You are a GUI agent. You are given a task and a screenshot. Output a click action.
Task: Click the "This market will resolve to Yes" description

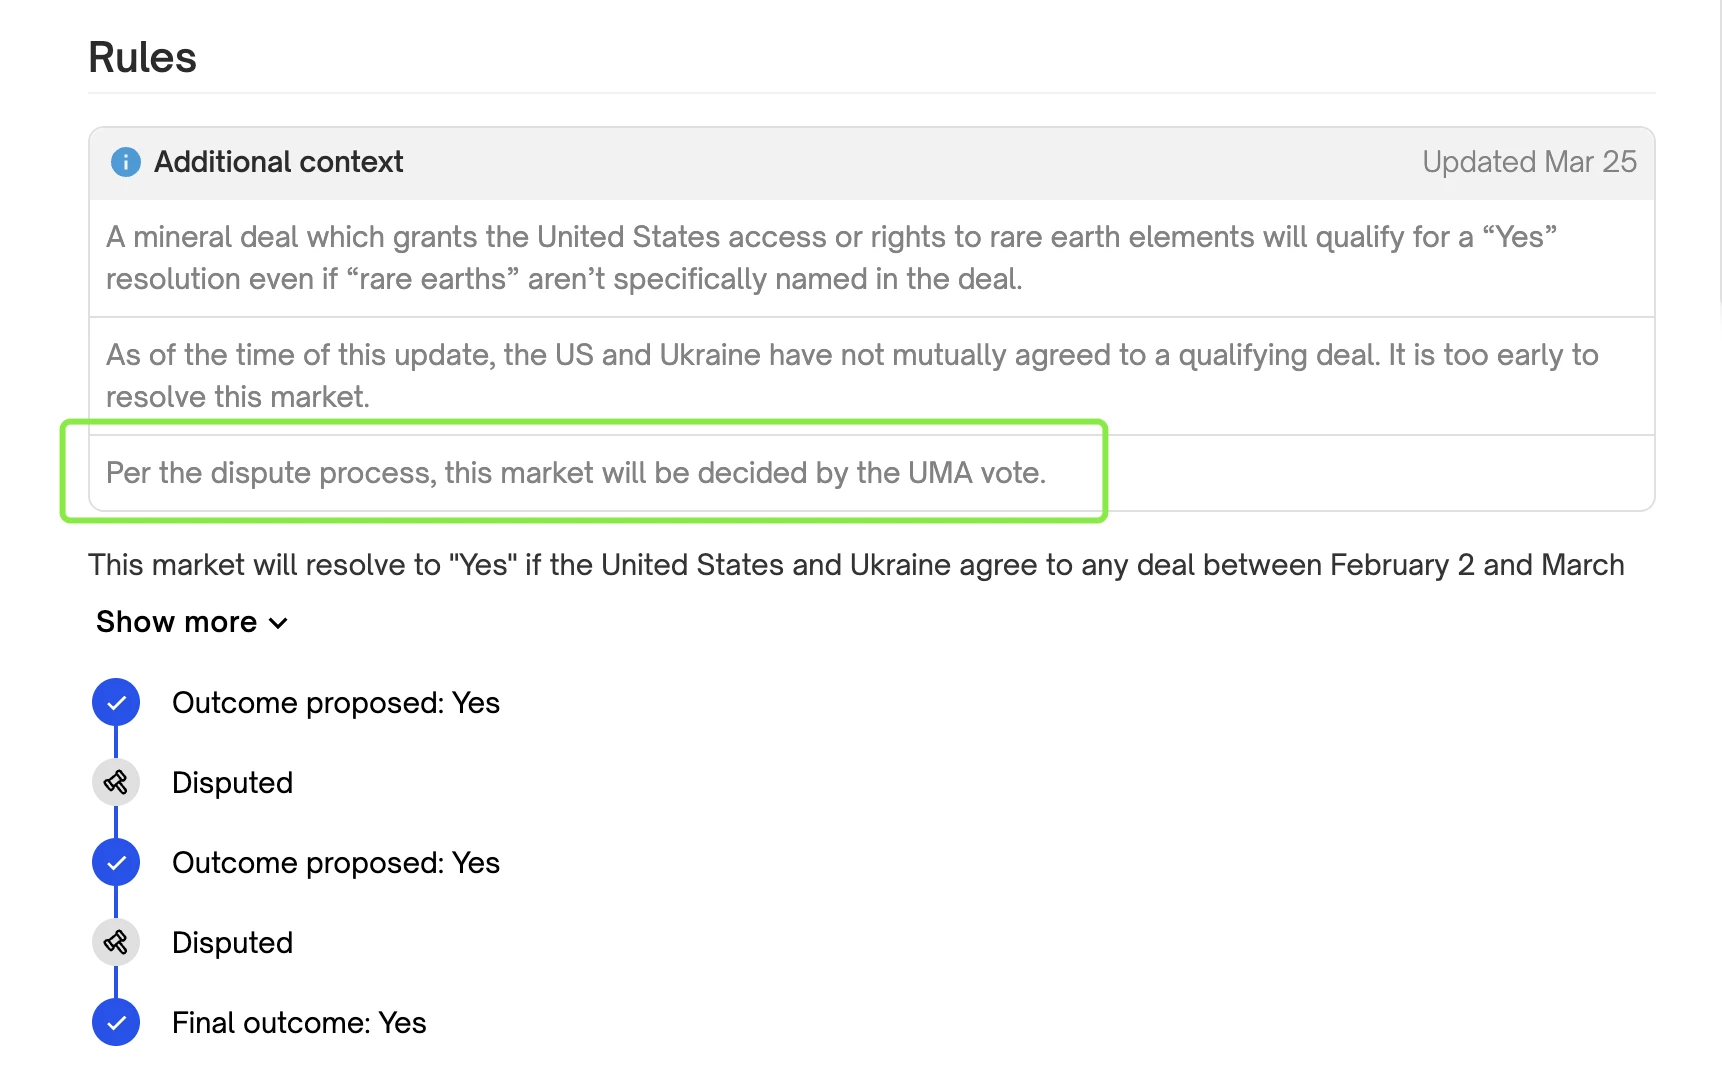click(x=856, y=565)
